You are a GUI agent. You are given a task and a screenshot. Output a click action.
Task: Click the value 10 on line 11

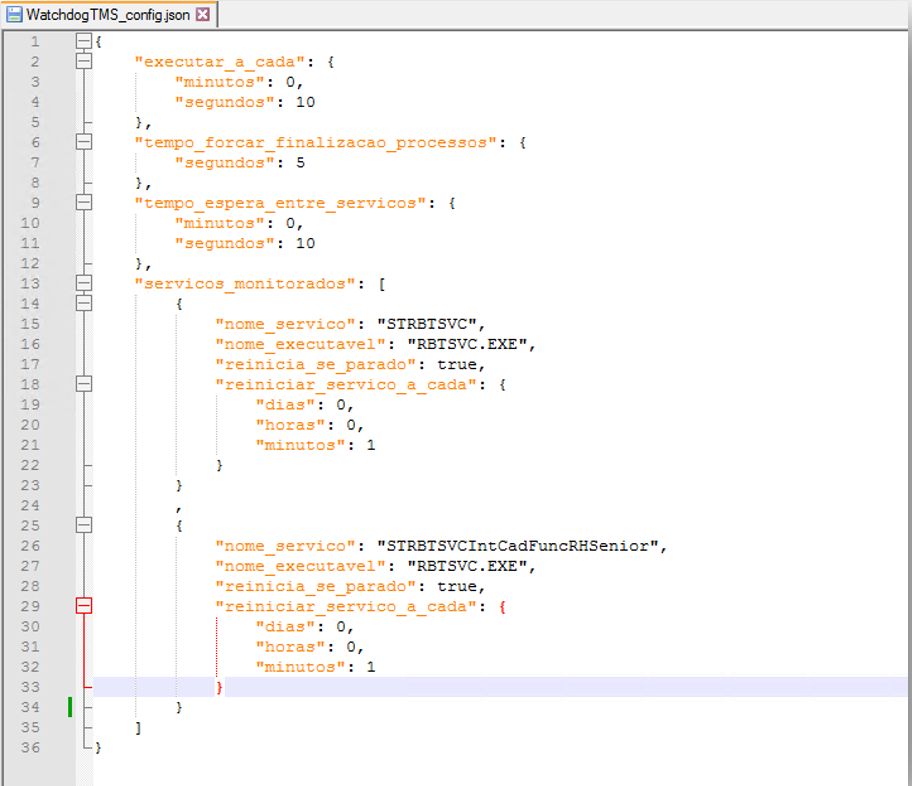(305, 243)
